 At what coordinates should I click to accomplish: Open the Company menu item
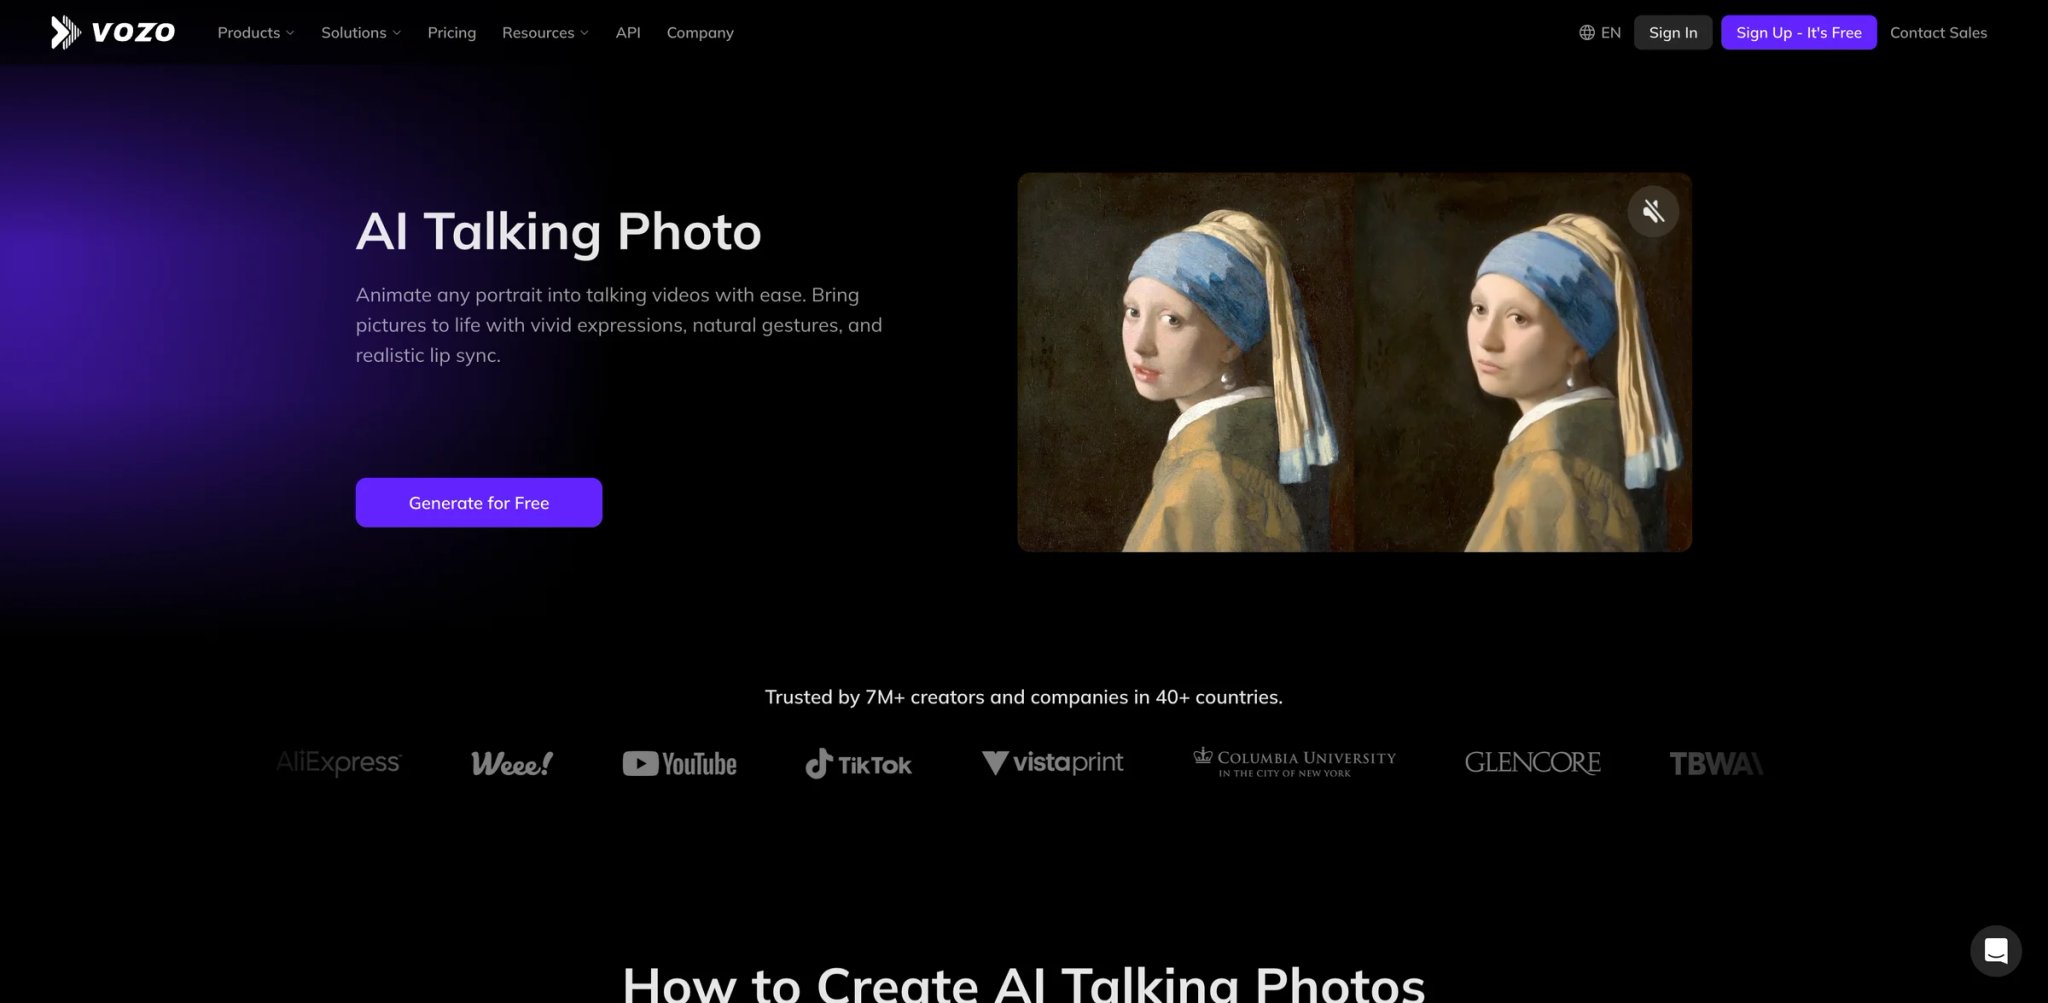[700, 33]
